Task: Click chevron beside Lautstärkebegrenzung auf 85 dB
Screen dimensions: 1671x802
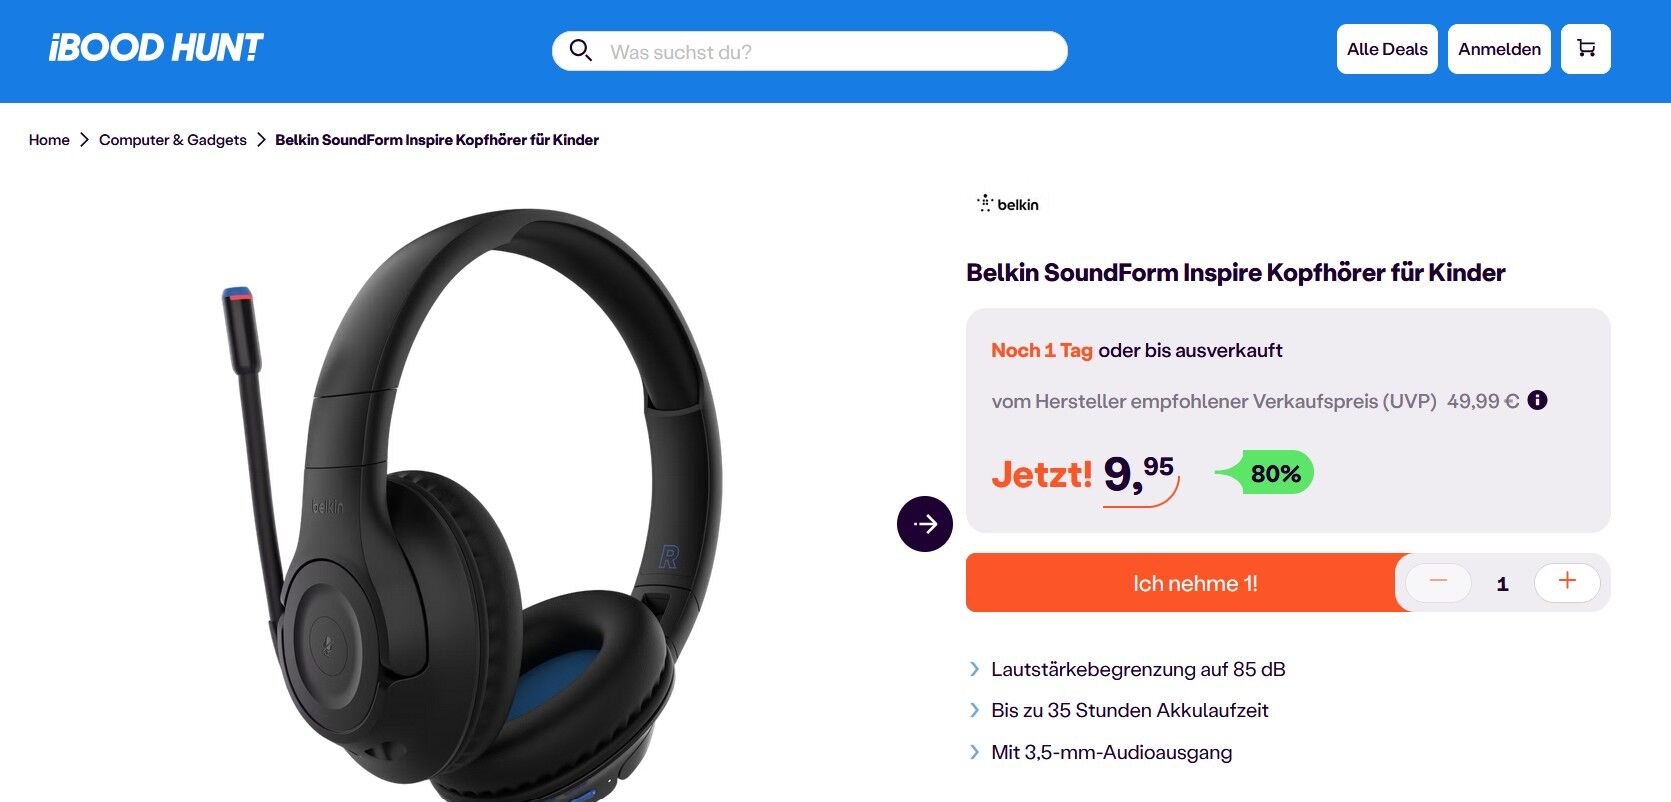Action: point(975,669)
